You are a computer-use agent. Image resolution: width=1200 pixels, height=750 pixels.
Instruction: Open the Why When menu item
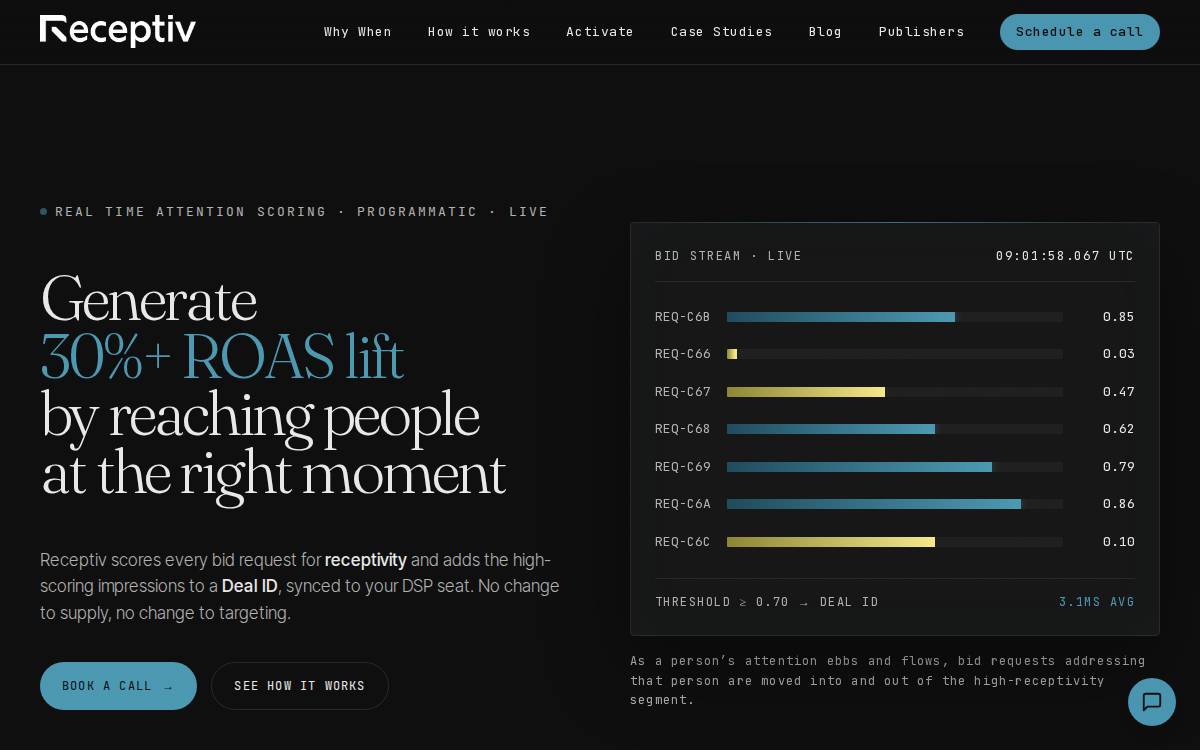click(x=358, y=32)
